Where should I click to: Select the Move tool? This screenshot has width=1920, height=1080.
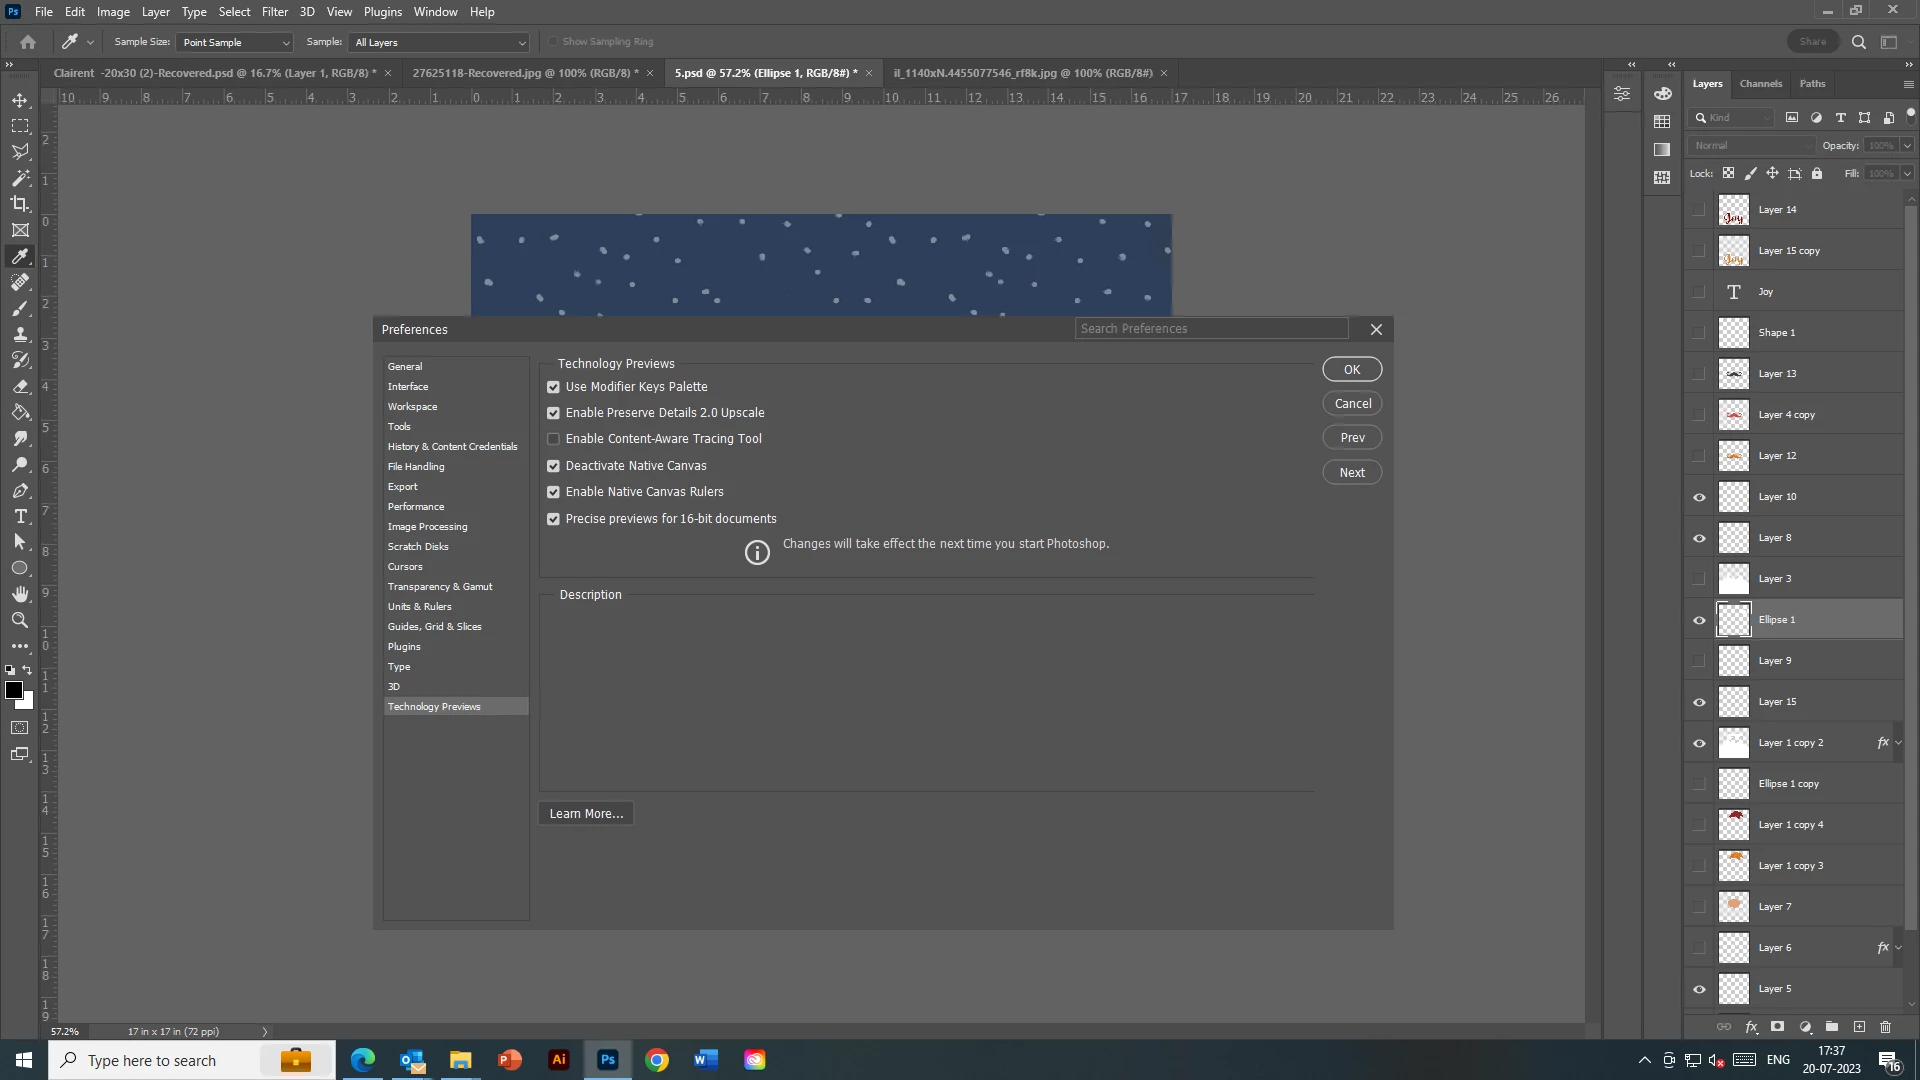click(20, 100)
